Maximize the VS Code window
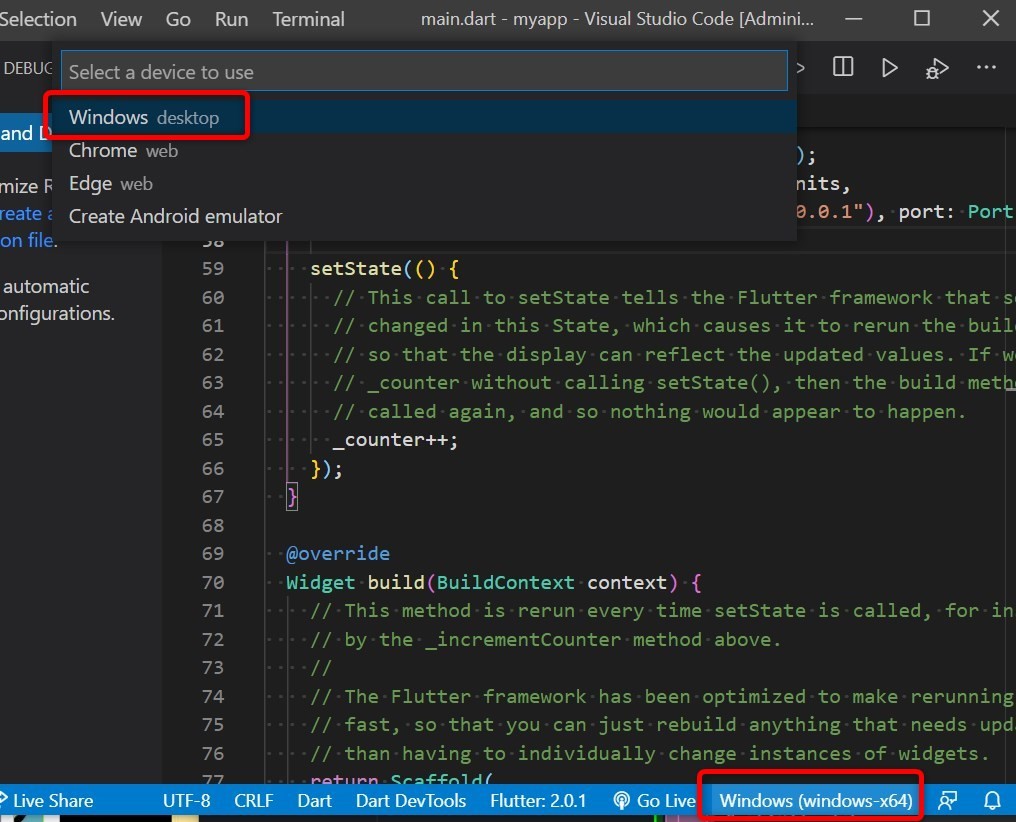The height and width of the screenshot is (822, 1016). click(921, 18)
